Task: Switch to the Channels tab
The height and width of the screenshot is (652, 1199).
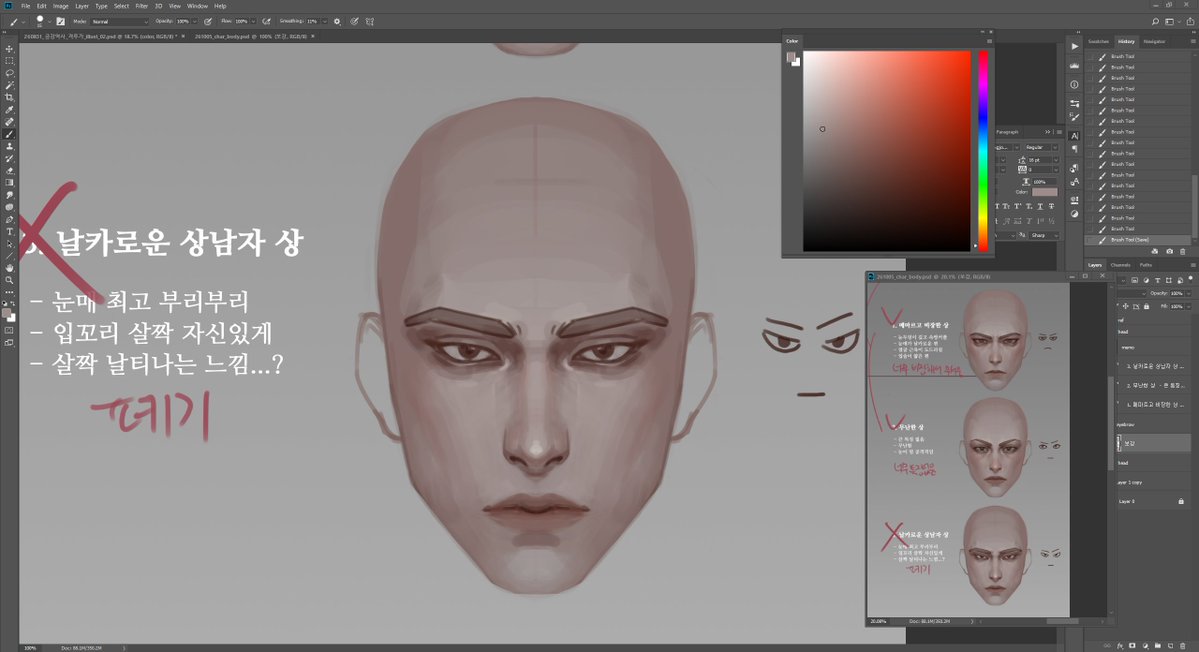Action: click(1120, 265)
